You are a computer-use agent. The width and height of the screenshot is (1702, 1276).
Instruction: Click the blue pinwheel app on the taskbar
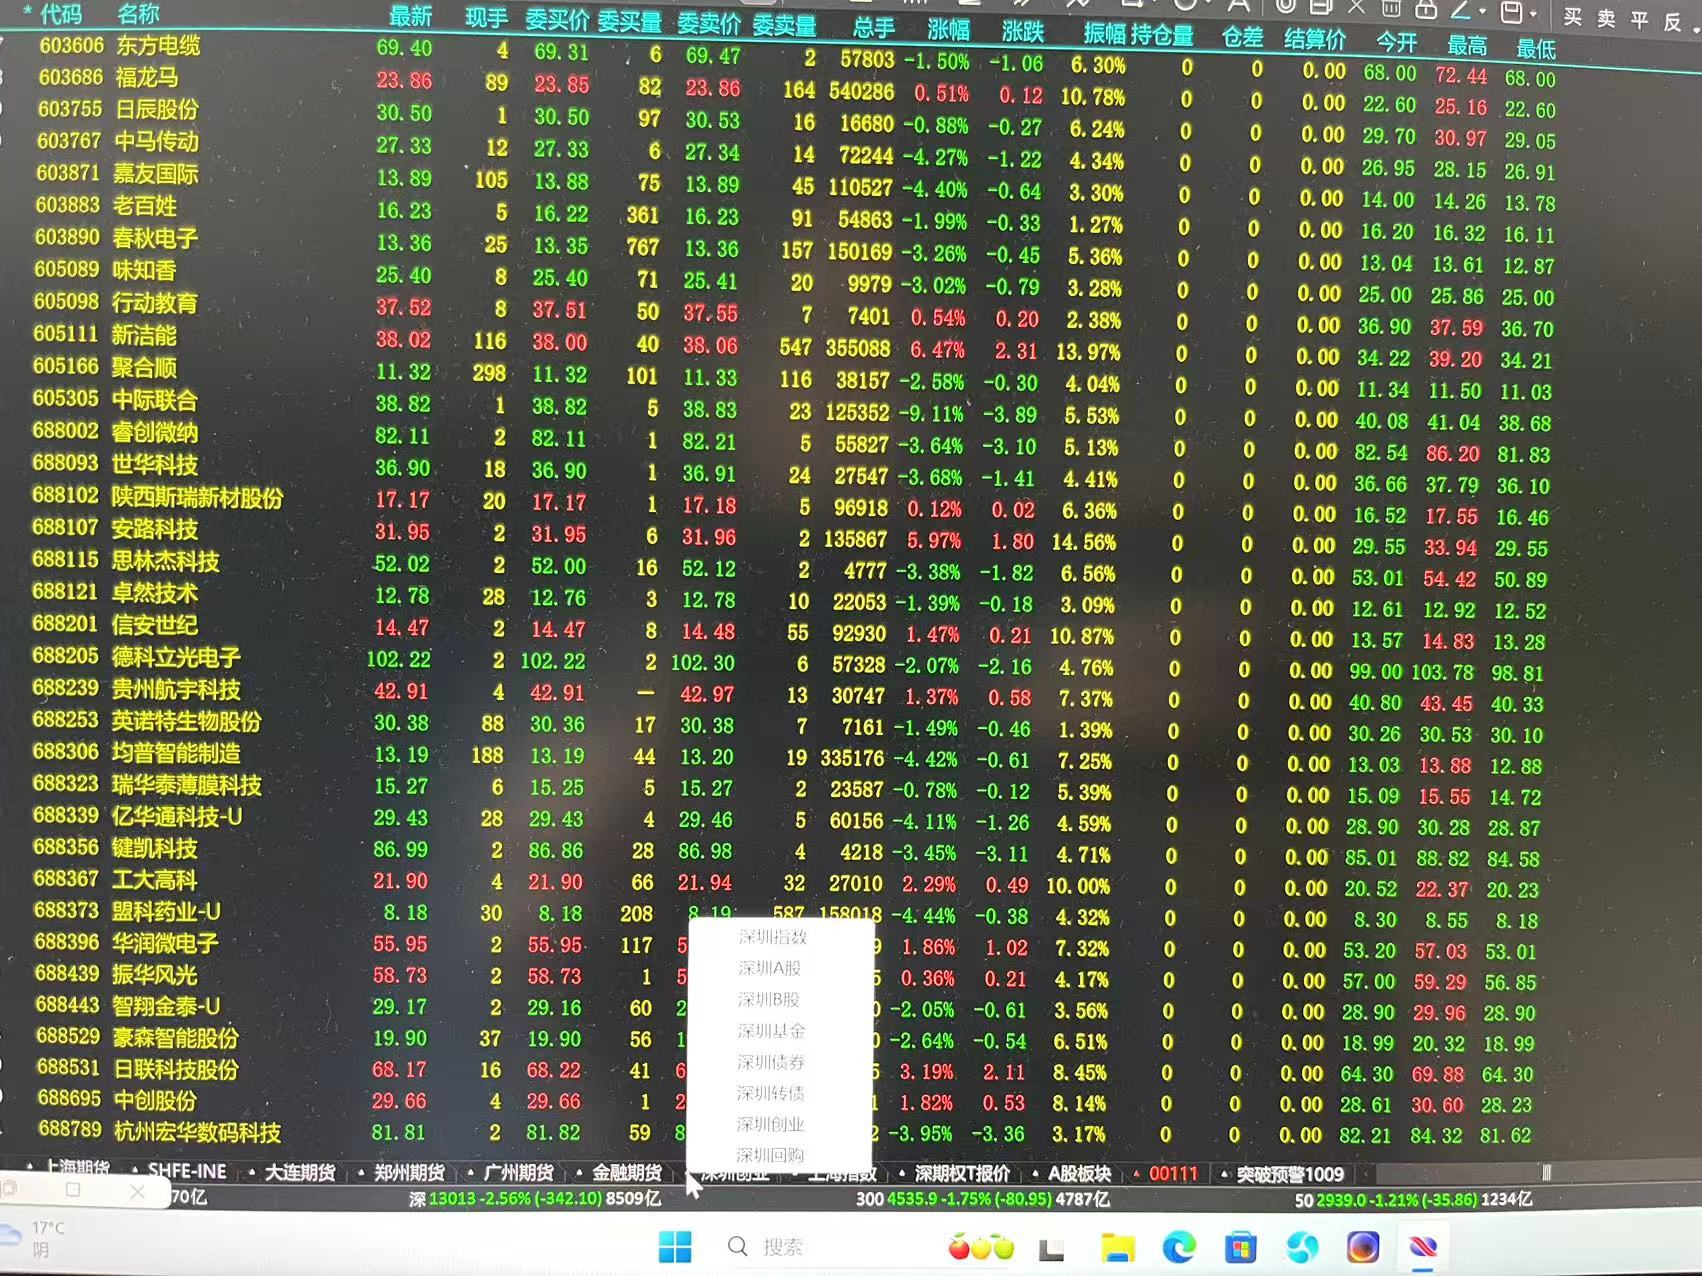[x=1302, y=1247]
